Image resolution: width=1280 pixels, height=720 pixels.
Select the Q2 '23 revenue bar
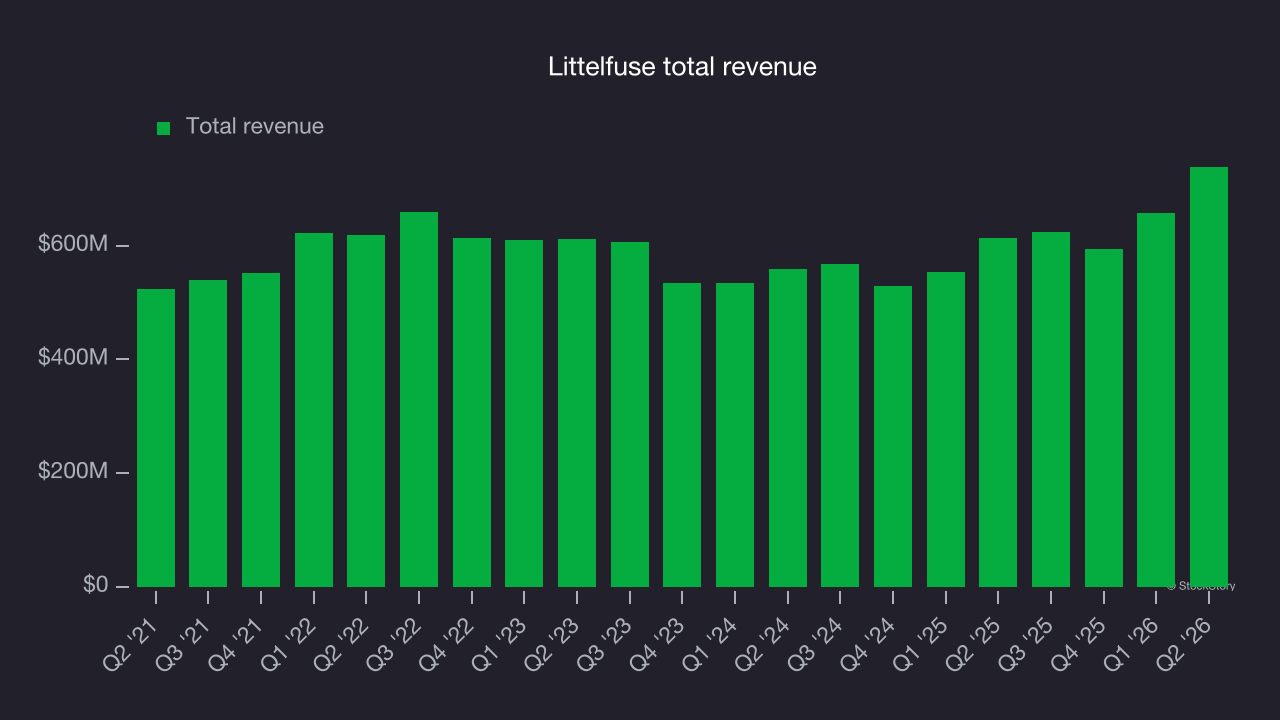[x=577, y=413]
